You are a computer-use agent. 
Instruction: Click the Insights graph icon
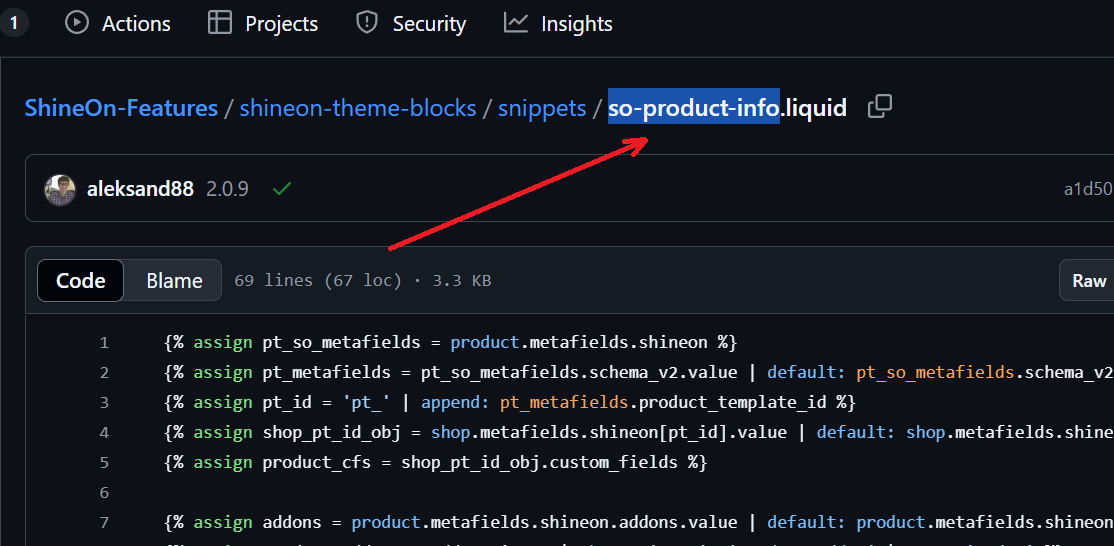click(x=516, y=23)
